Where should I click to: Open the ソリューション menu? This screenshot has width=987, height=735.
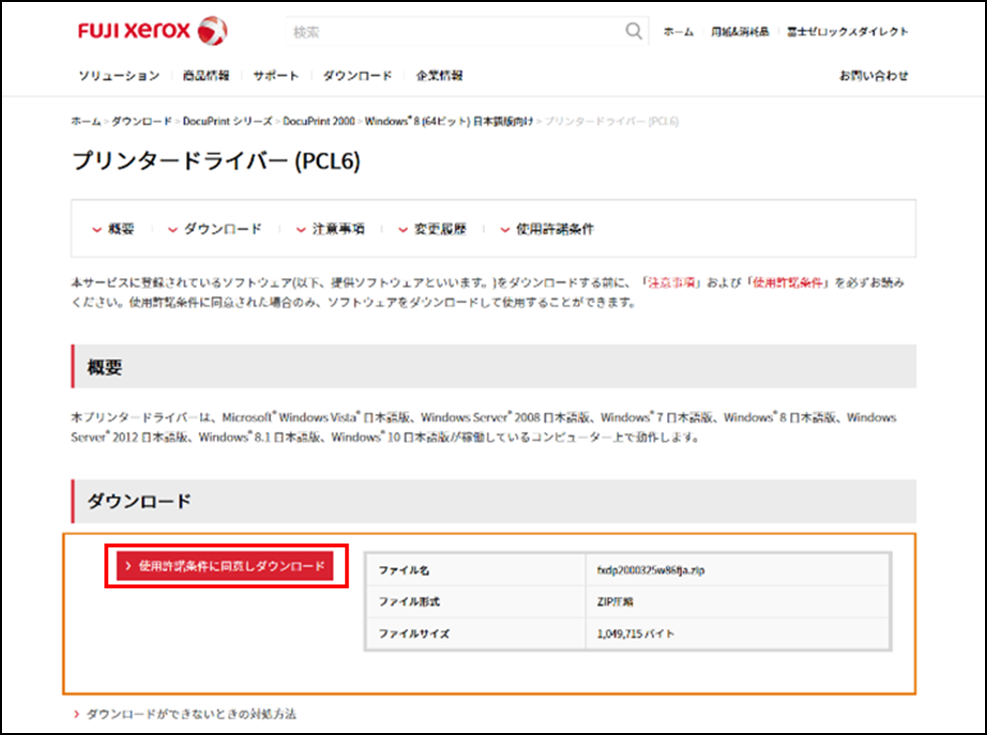point(119,76)
